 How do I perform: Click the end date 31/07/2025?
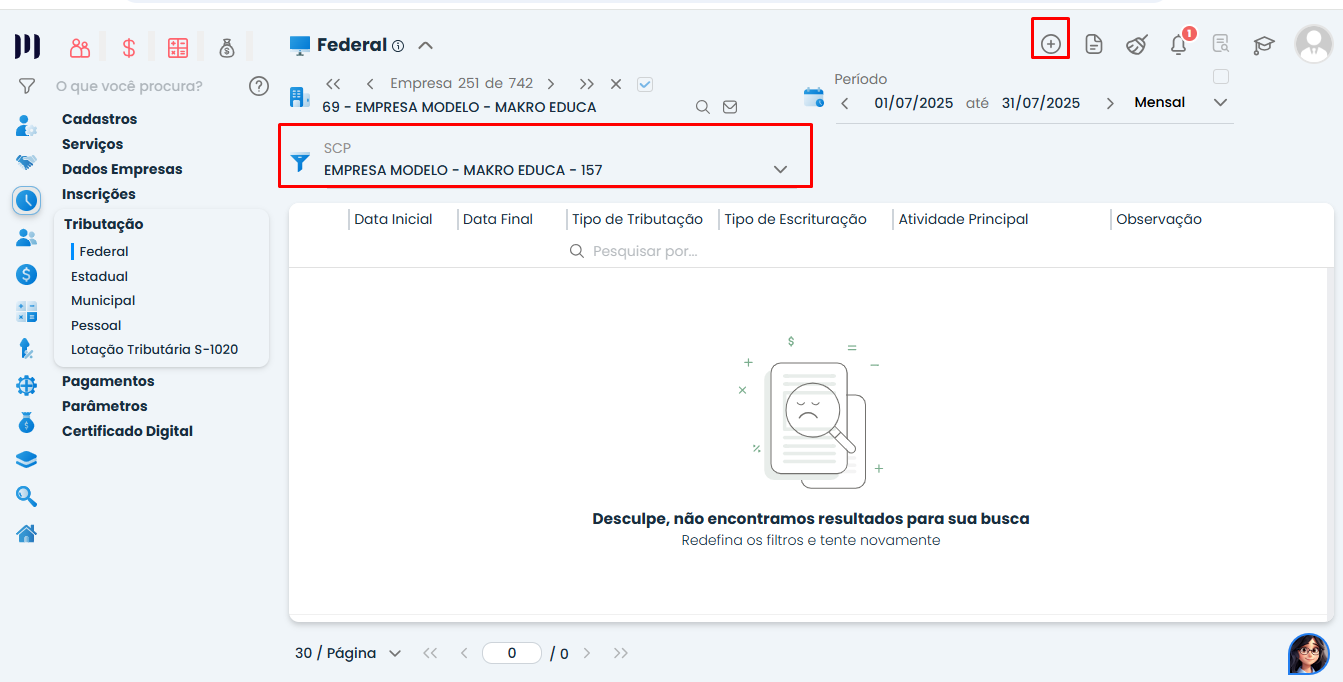point(1040,102)
